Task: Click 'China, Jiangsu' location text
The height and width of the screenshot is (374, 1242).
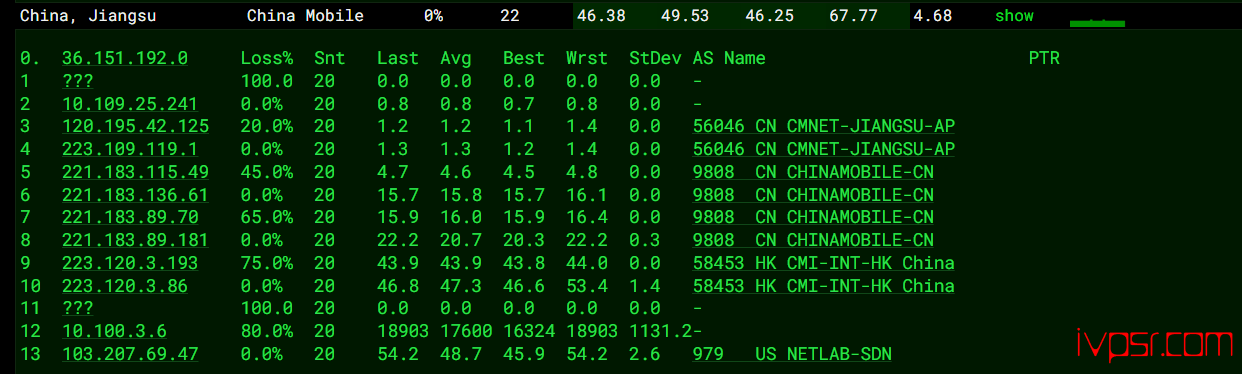Action: [x=88, y=16]
